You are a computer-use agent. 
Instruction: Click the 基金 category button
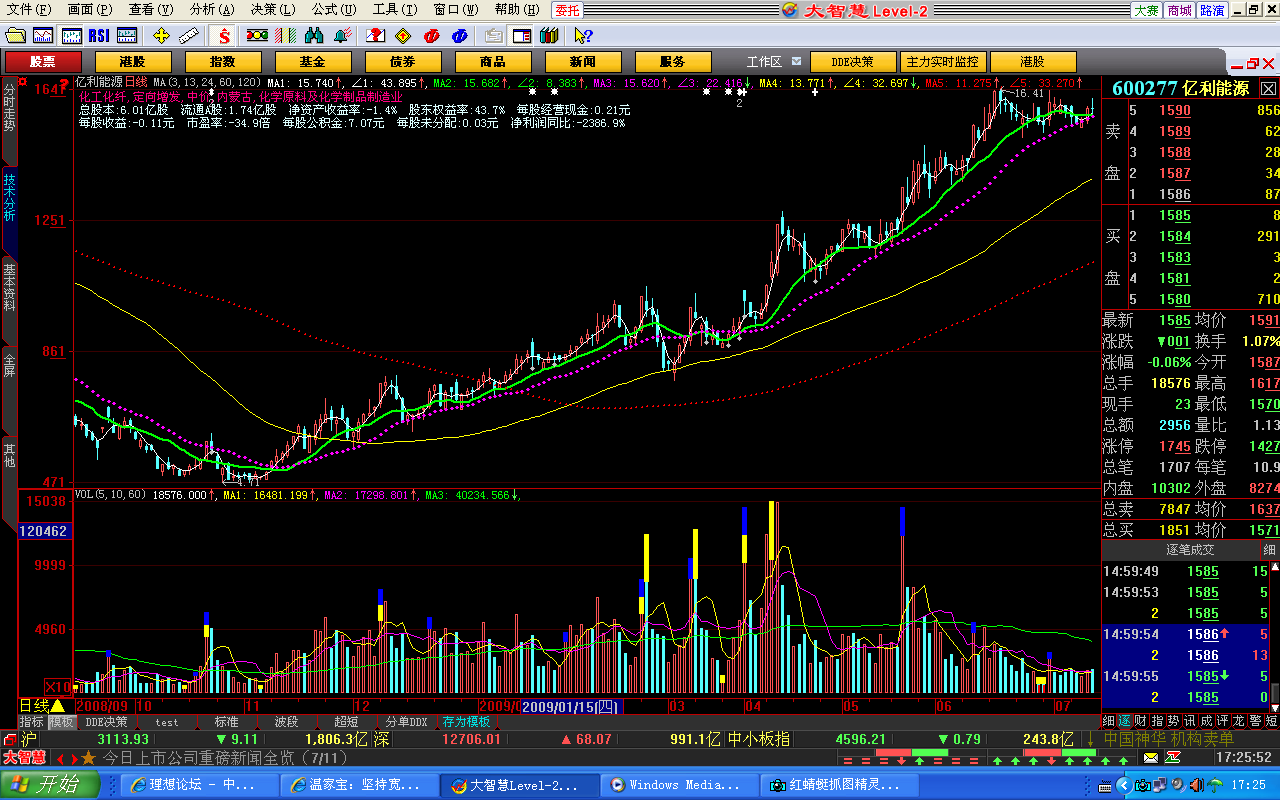[x=312, y=62]
